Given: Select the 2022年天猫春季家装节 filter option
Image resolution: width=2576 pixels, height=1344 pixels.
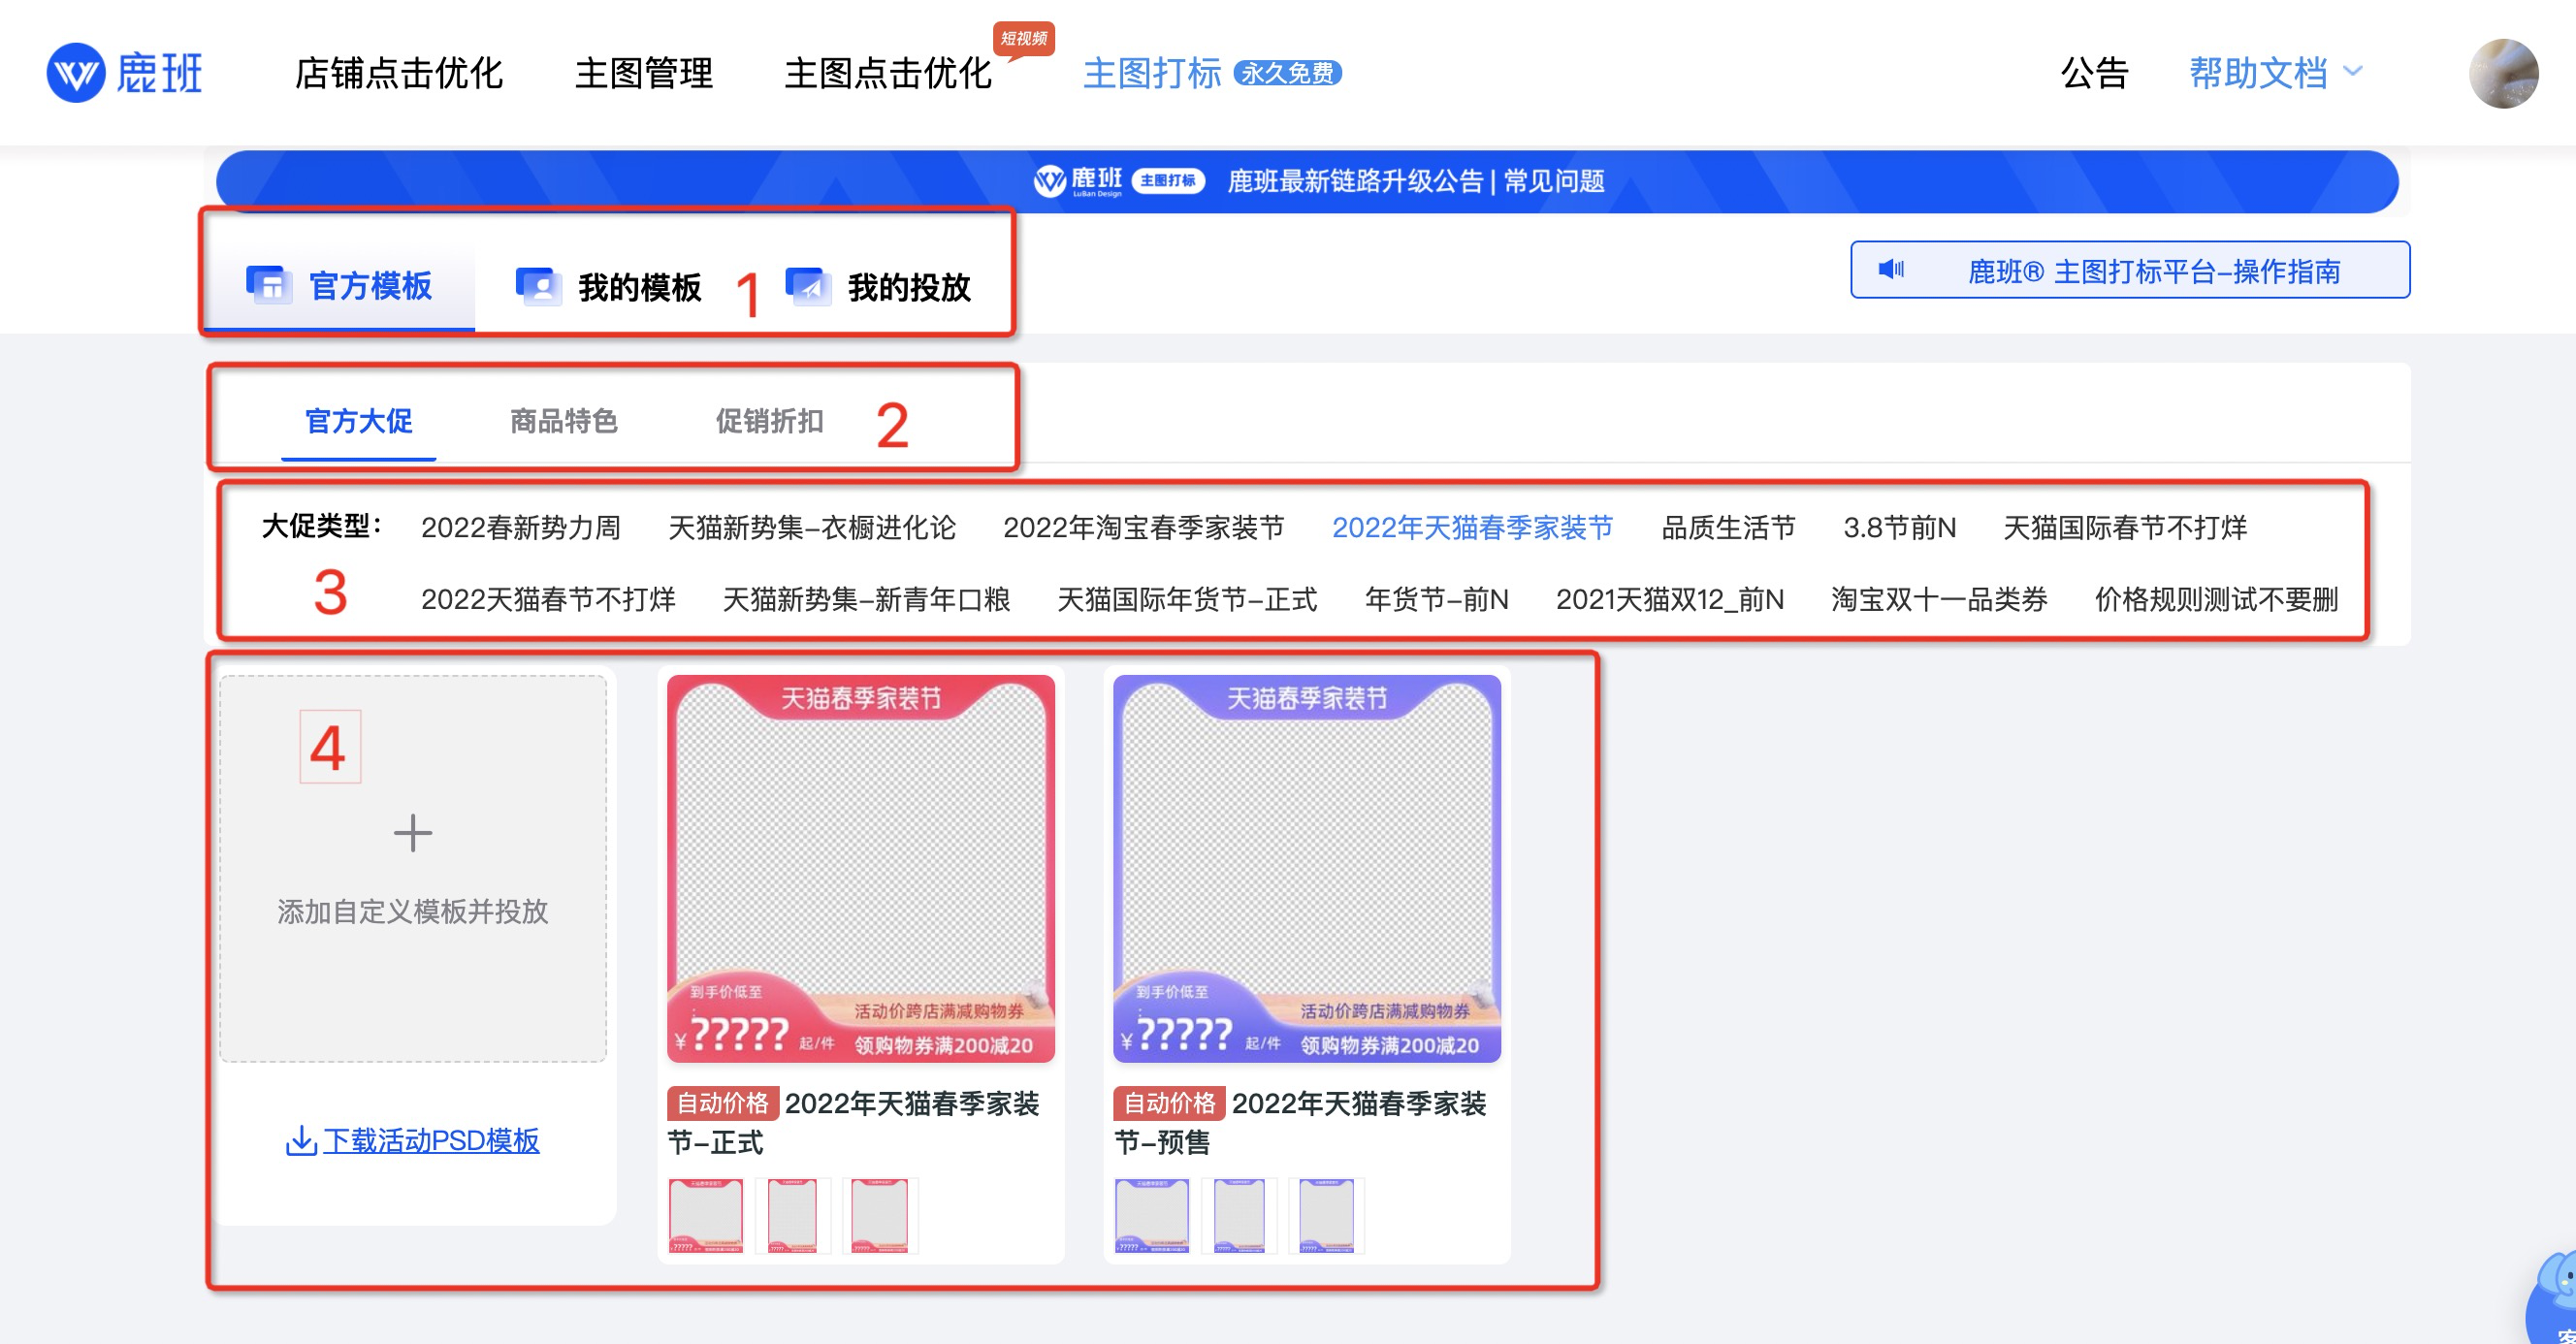Looking at the screenshot, I should [x=1473, y=528].
